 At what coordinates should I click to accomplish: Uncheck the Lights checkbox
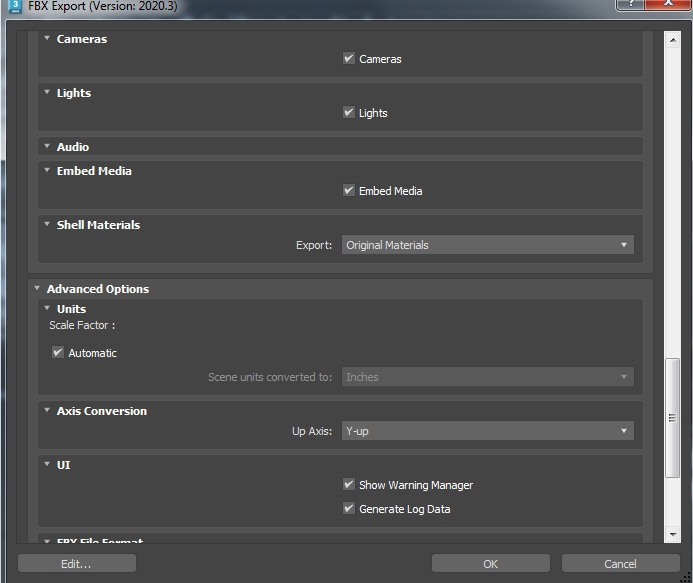pyautogui.click(x=349, y=112)
